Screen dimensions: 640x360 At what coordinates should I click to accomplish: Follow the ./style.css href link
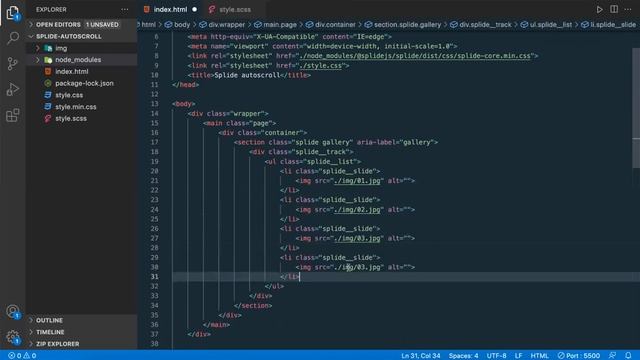pyautogui.click(x=320, y=66)
